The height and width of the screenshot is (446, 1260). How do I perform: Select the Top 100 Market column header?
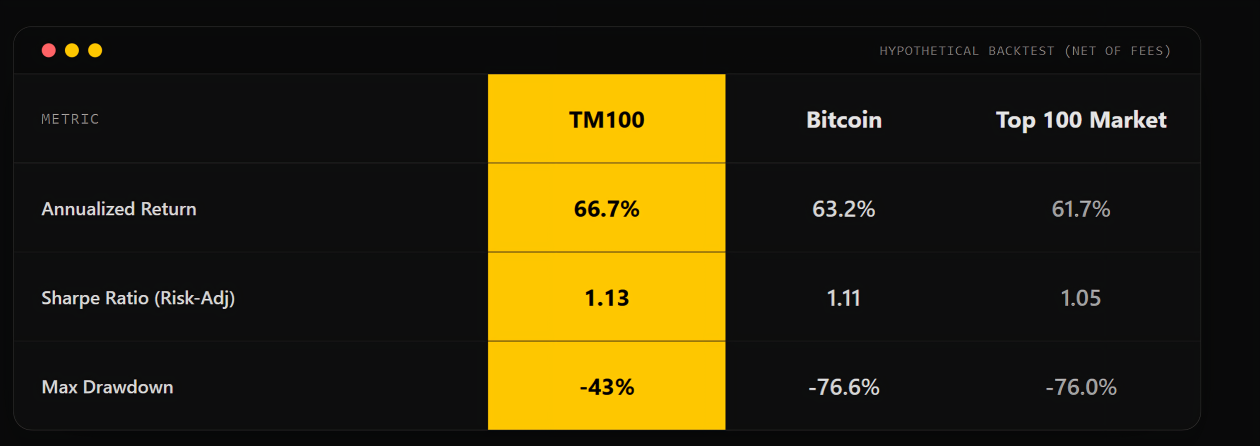click(x=1081, y=120)
